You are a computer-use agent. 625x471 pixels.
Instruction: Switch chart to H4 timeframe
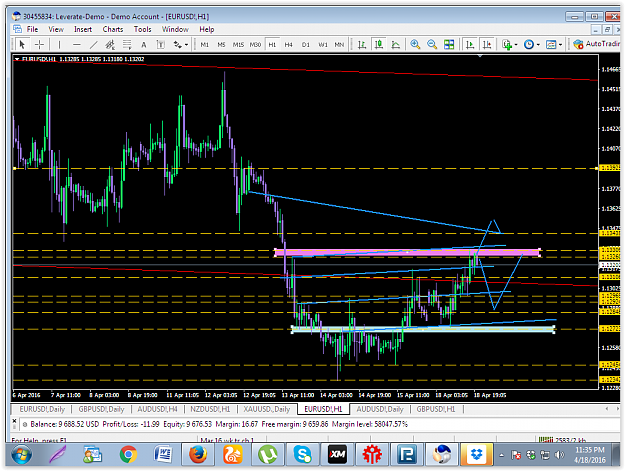289,45
